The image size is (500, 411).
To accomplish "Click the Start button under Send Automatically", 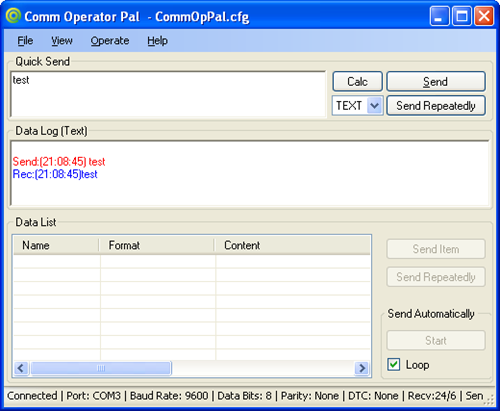I will (436, 340).
